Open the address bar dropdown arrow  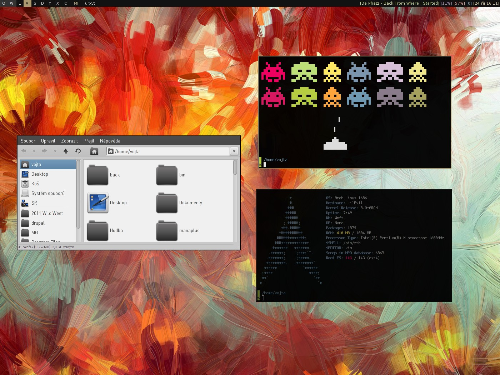[234, 151]
